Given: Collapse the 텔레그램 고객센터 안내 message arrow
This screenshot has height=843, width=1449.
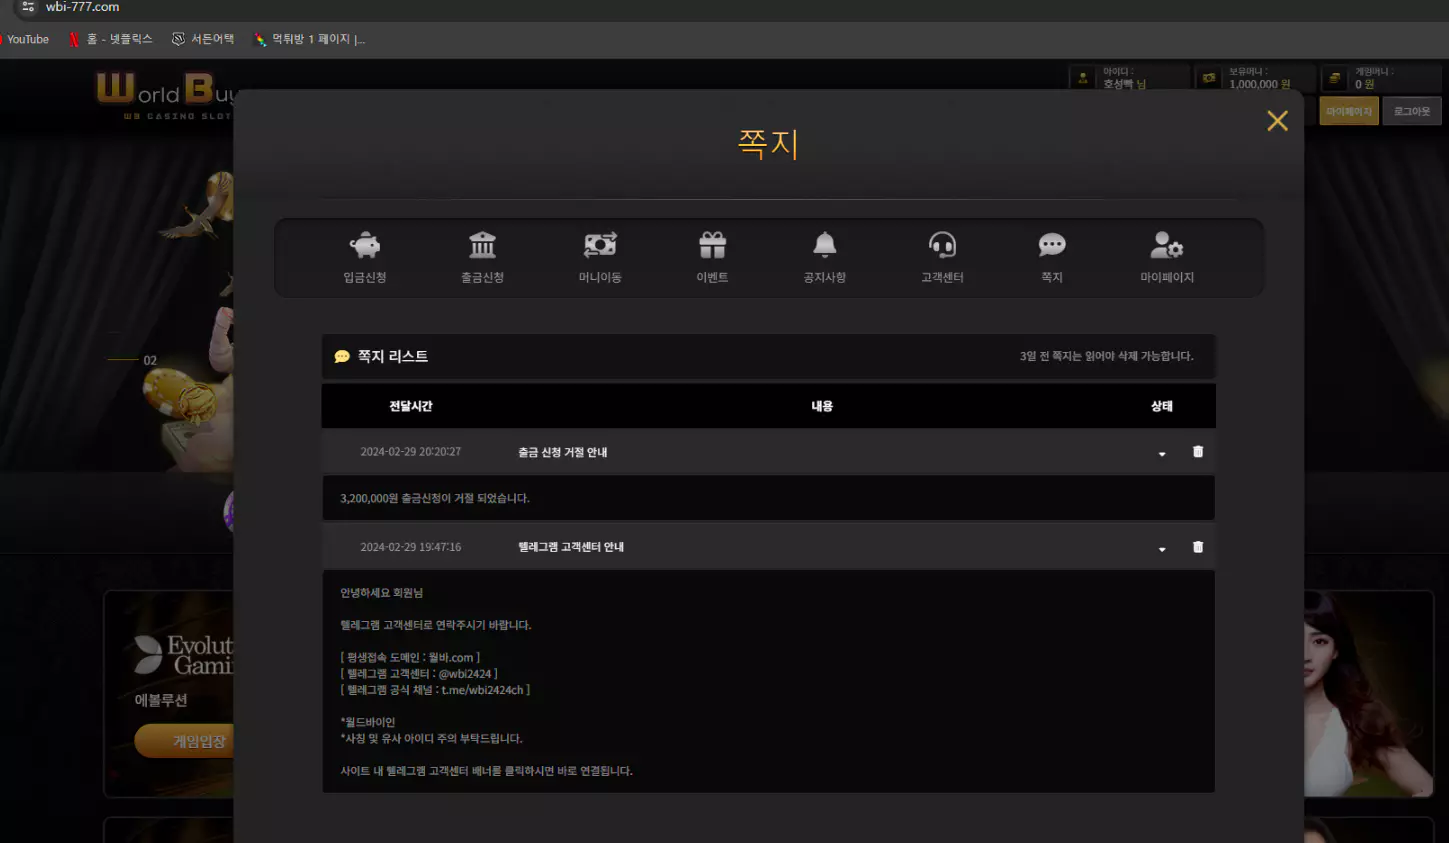Looking at the screenshot, I should click(1162, 549).
